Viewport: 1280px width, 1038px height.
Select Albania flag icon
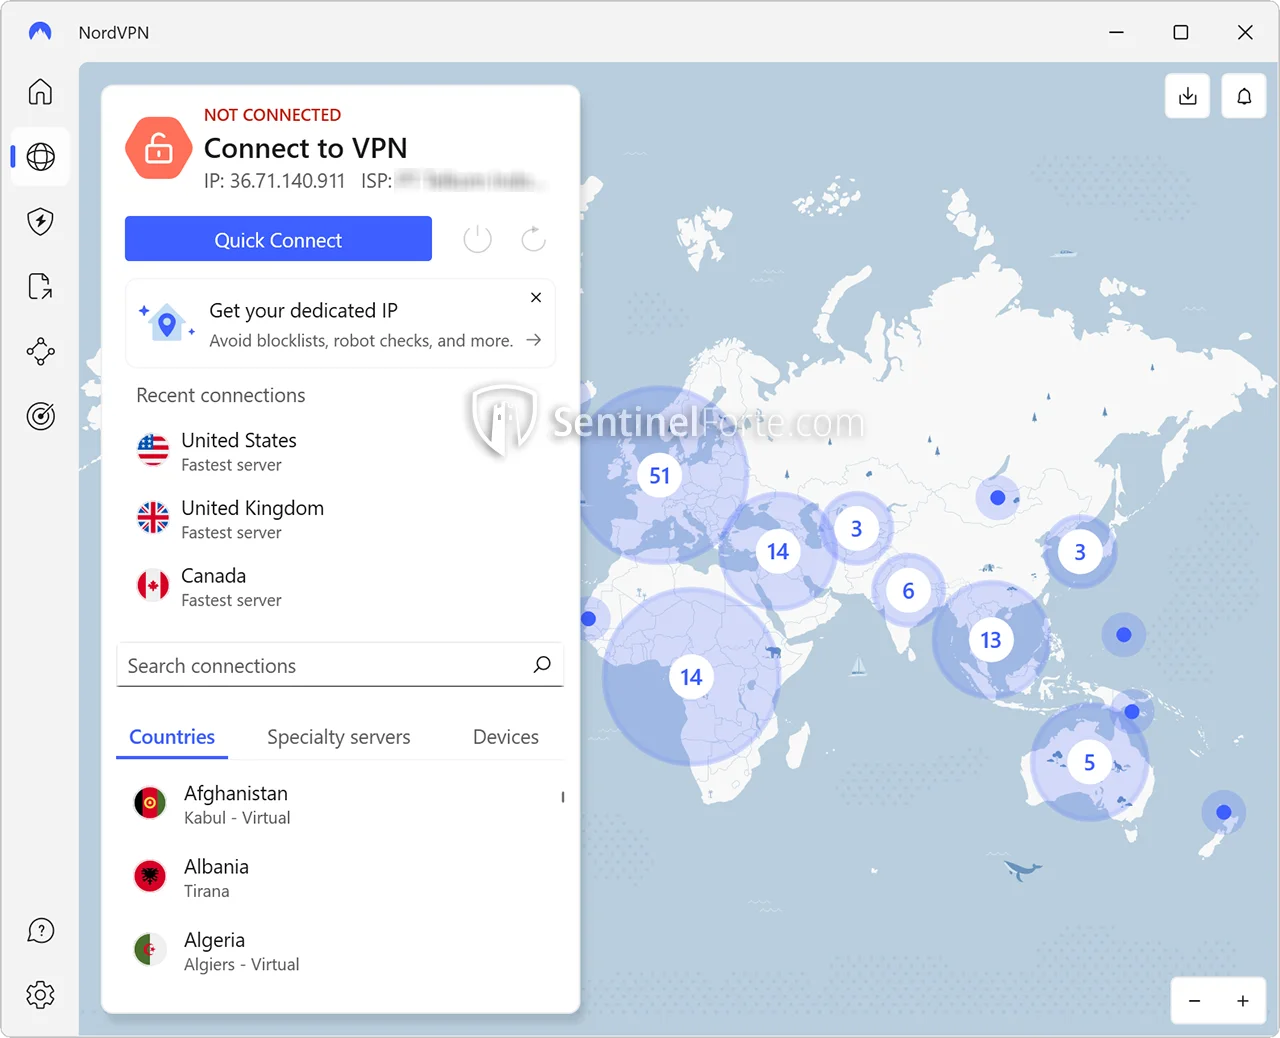point(150,876)
